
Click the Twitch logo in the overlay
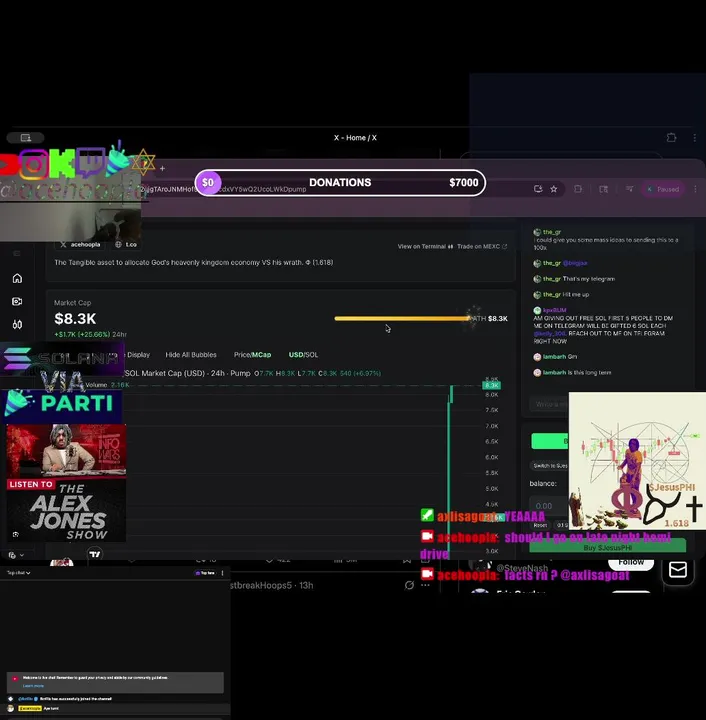point(90,162)
